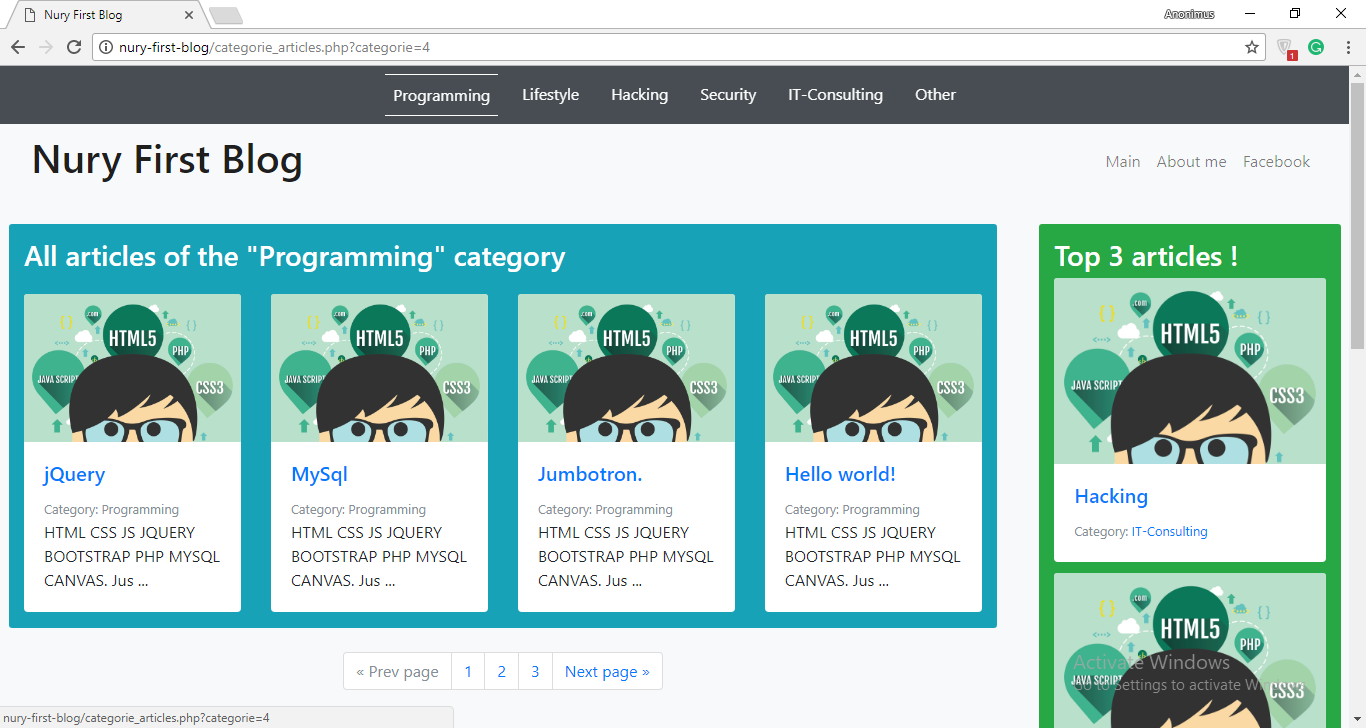Bookmark this page with the star icon
Image resolution: width=1366 pixels, height=728 pixels.
tap(1251, 47)
